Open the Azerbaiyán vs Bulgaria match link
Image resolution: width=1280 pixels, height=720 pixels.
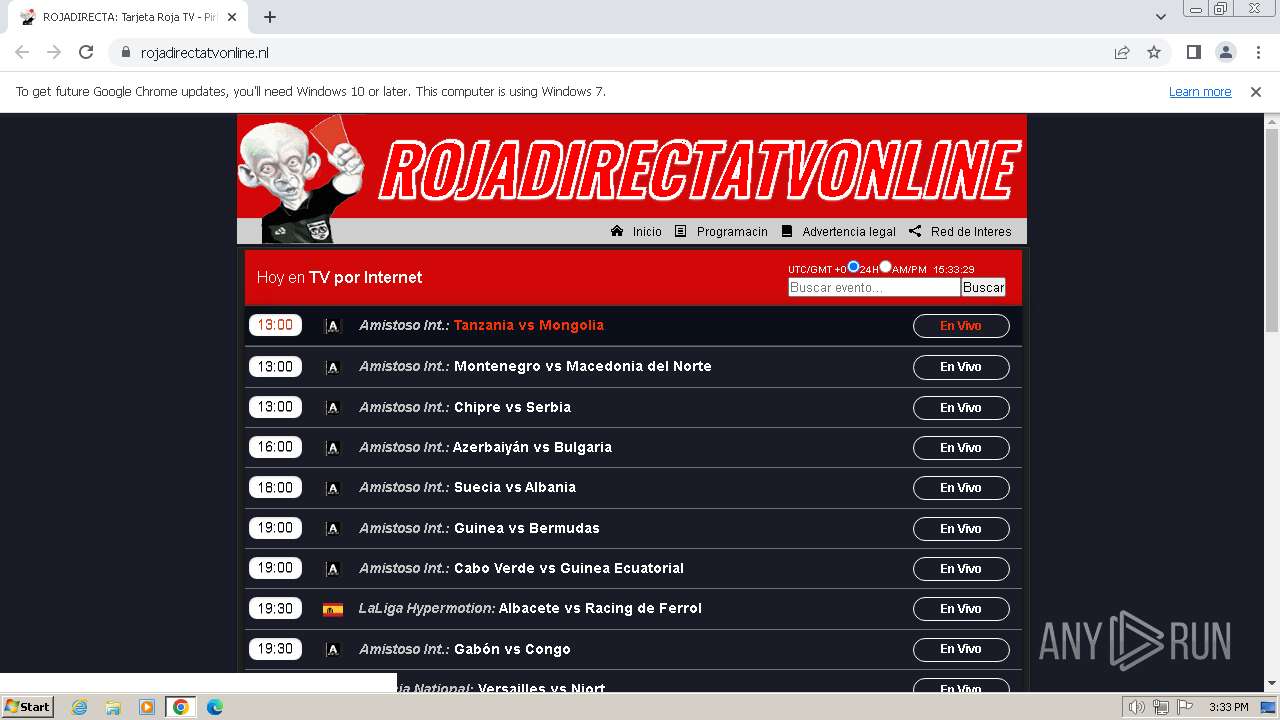(x=532, y=447)
